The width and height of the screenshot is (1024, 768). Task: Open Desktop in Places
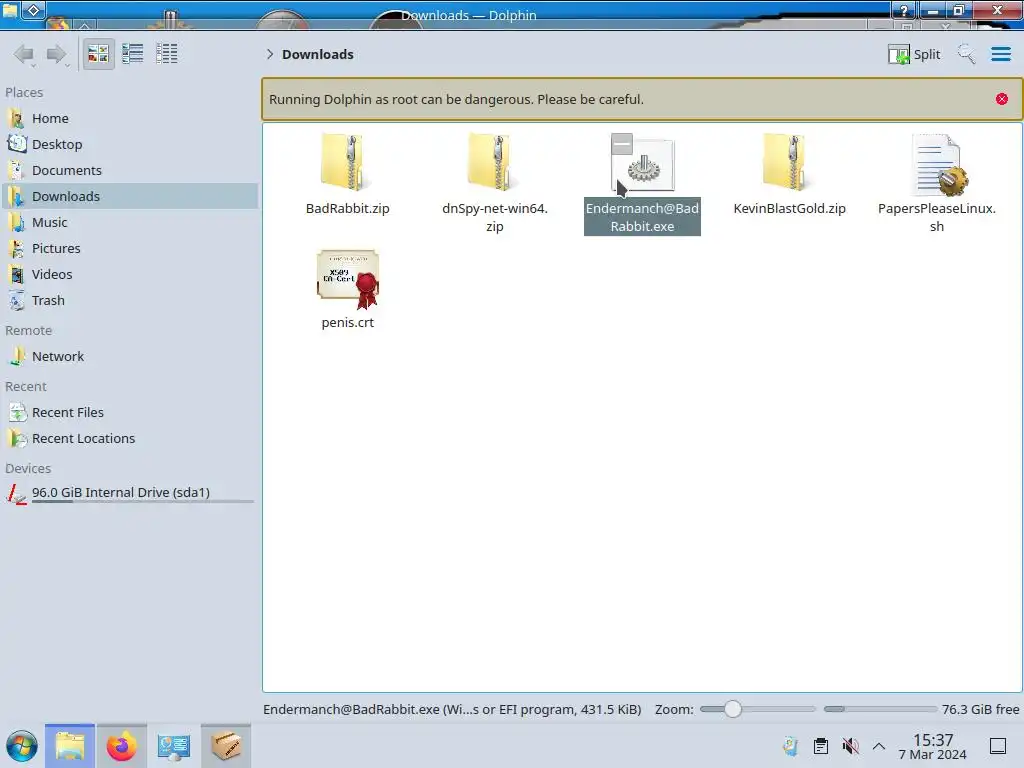point(131,144)
